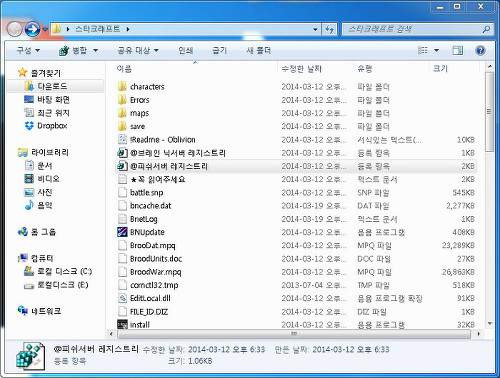Sort by the 이름 column header
The width and height of the screenshot is (500, 378).
tap(124, 69)
